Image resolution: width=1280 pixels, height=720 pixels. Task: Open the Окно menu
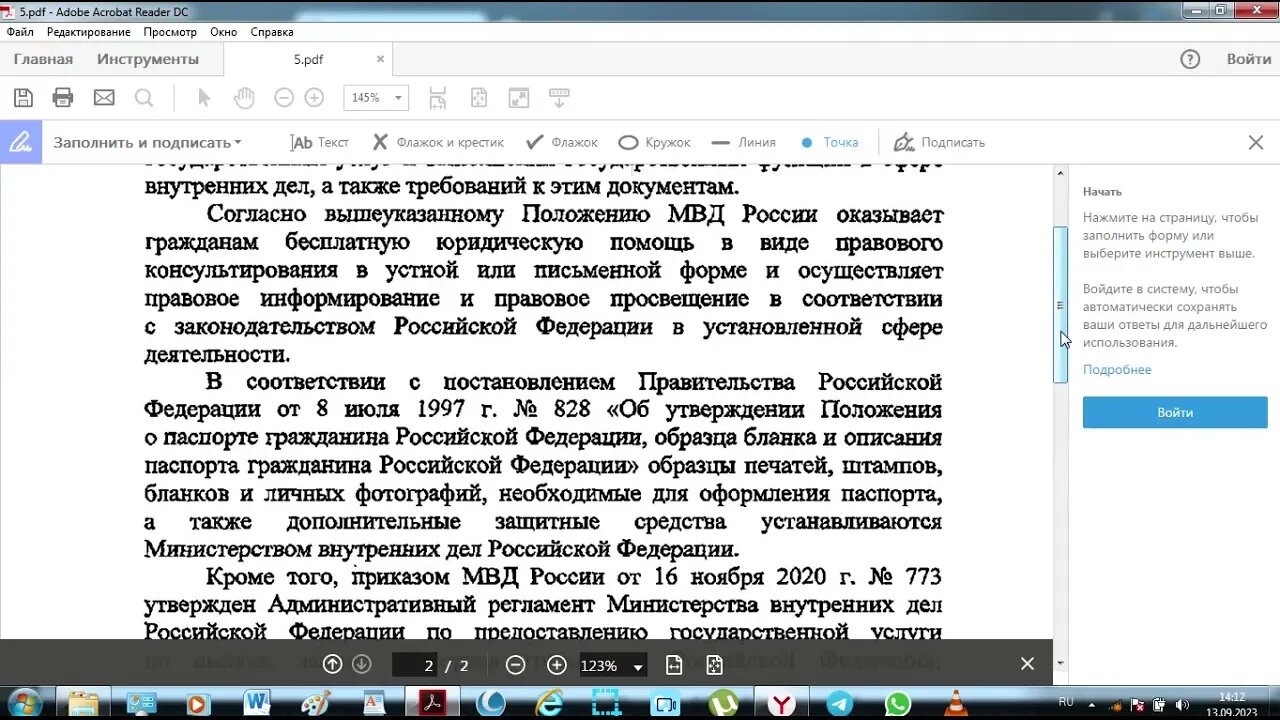(223, 32)
